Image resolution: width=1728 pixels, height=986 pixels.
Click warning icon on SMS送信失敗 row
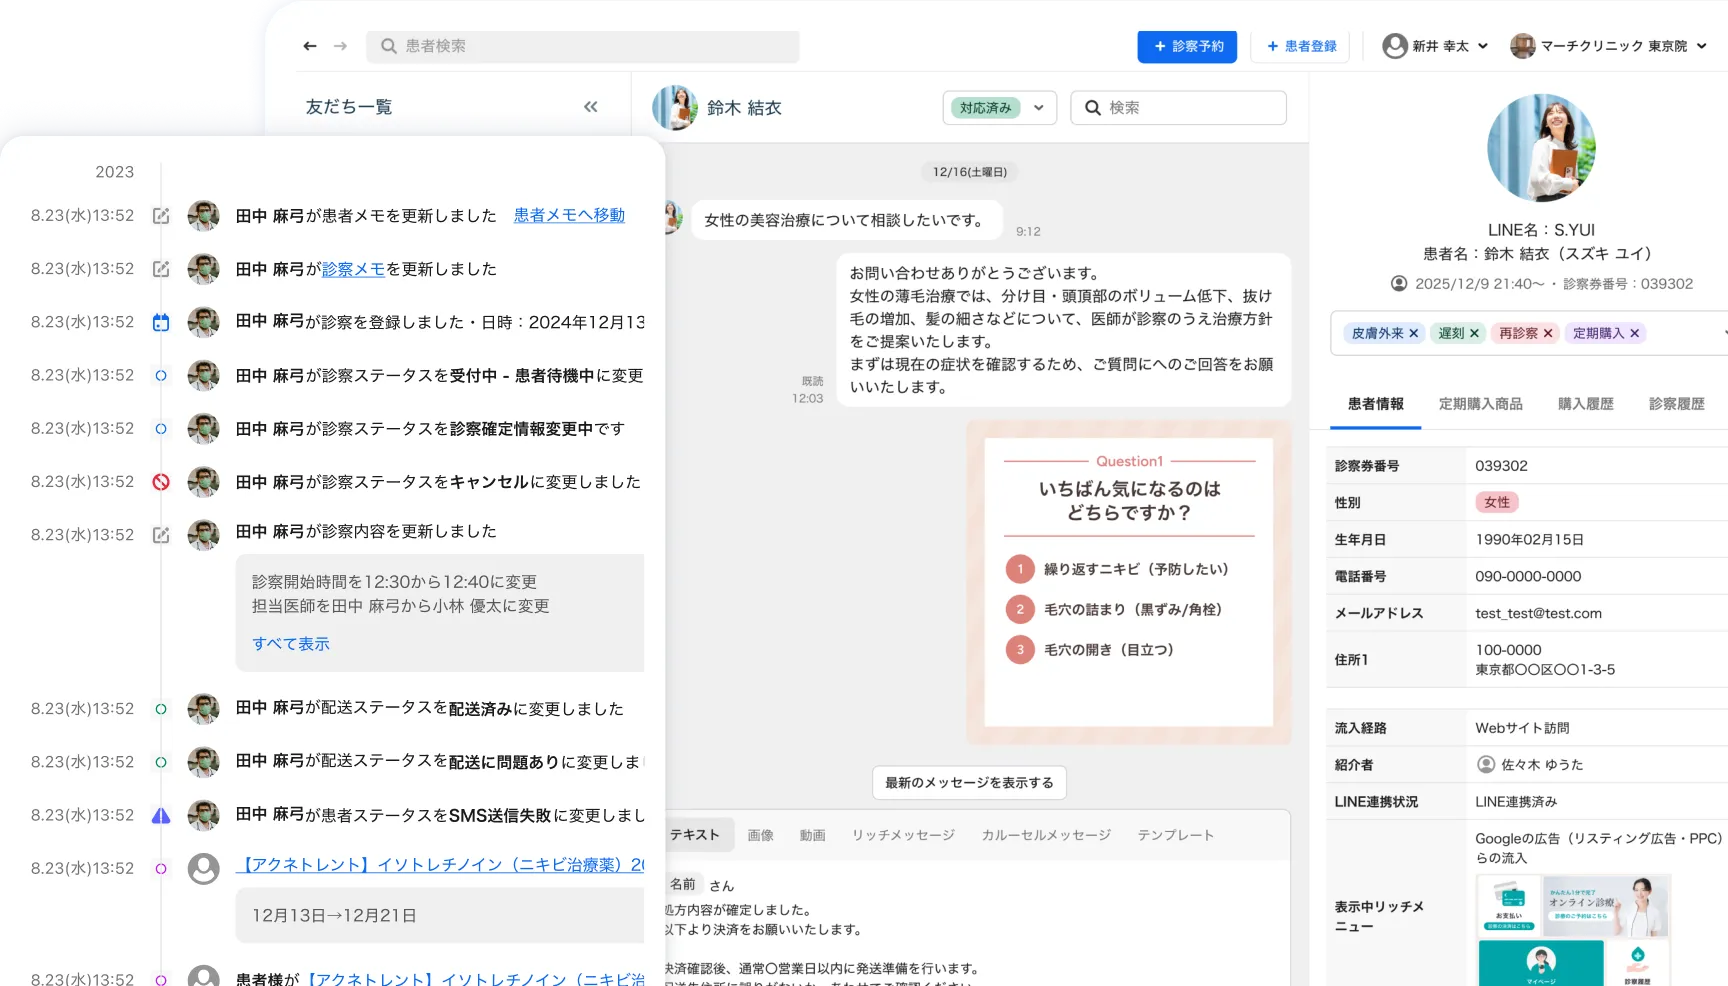(x=161, y=815)
